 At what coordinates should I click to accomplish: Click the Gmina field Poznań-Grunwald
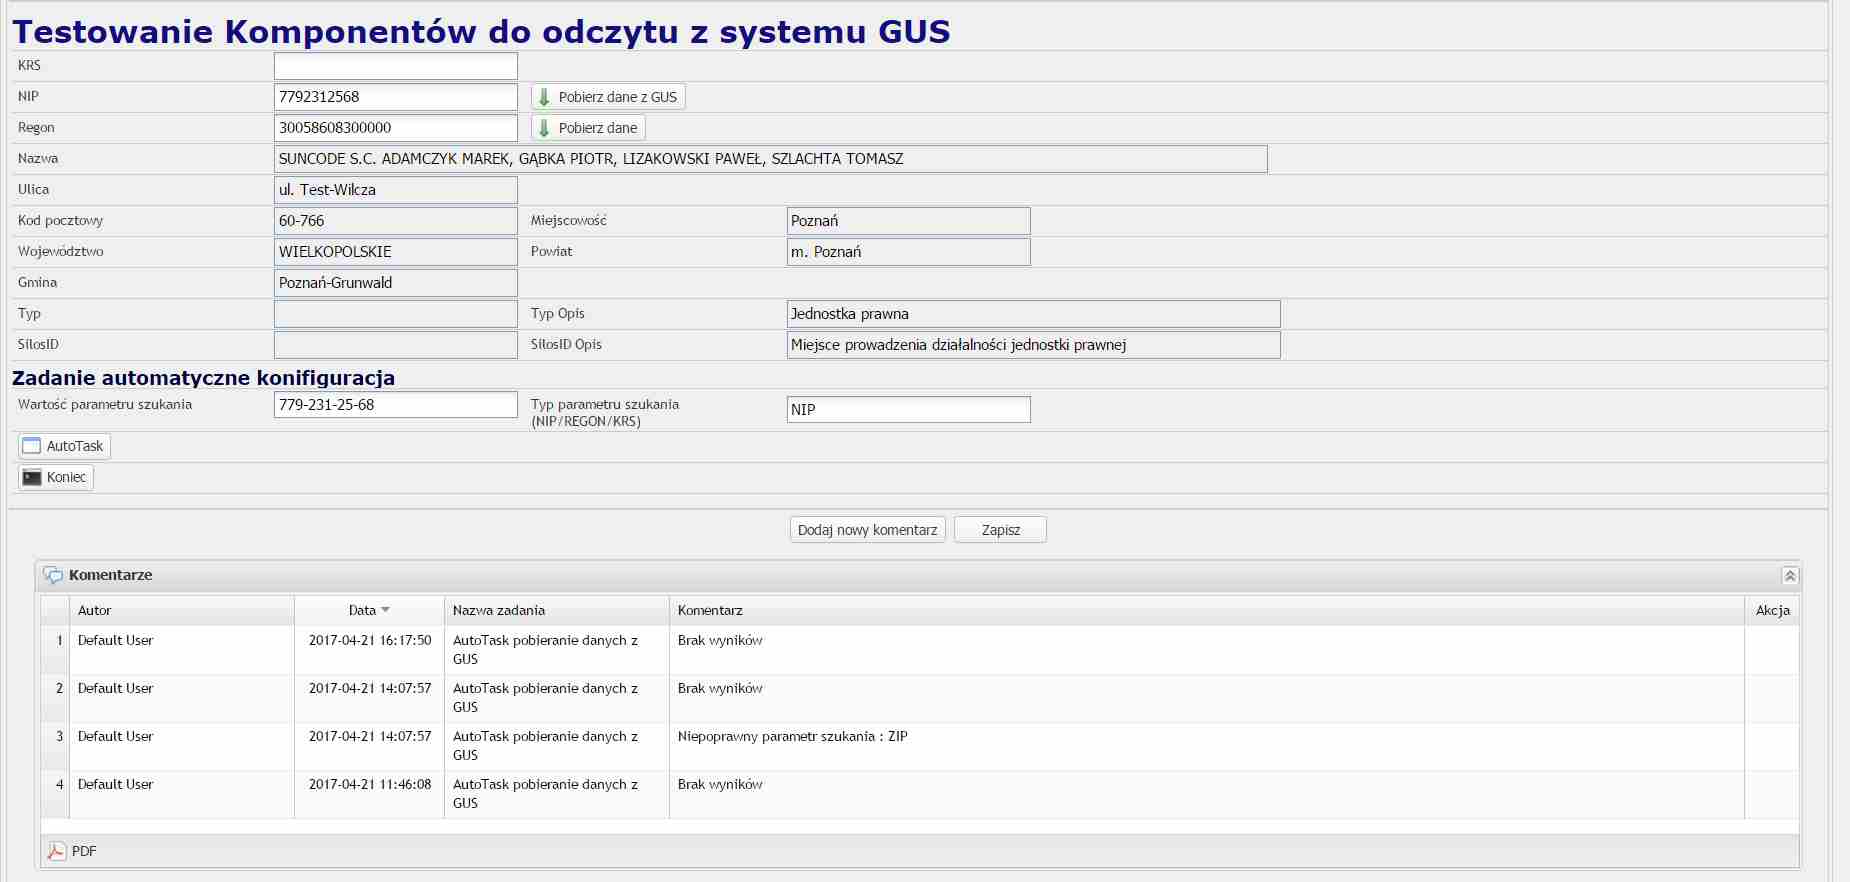396,283
